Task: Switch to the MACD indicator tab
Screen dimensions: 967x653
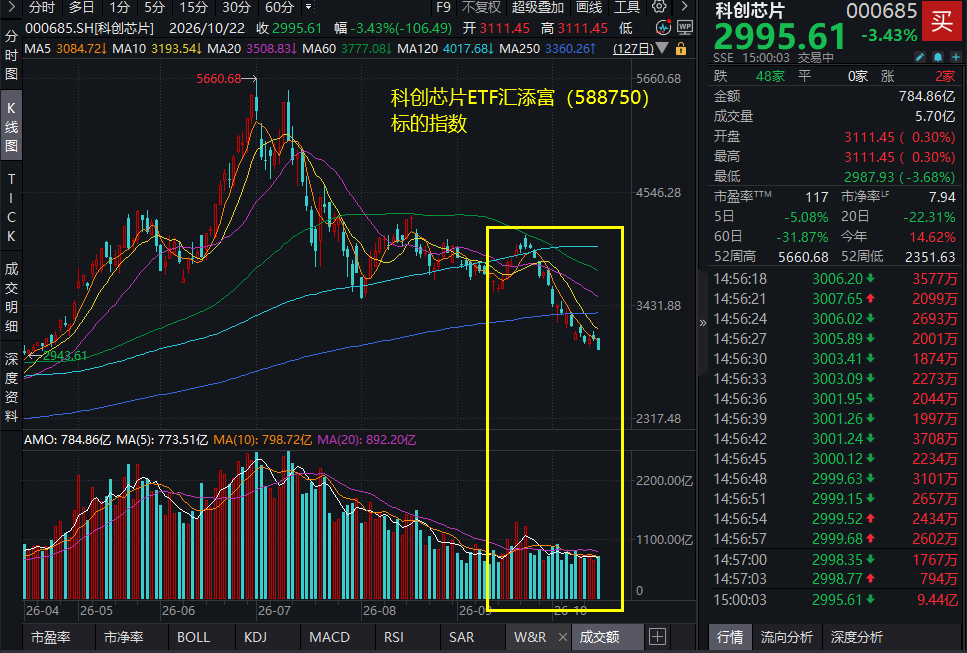Action: pos(329,637)
